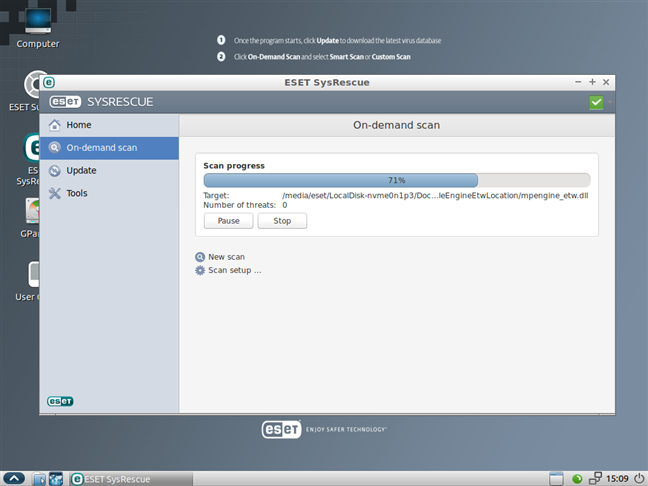
Task: Click the home icon in the sidebar
Action: click(x=55, y=125)
